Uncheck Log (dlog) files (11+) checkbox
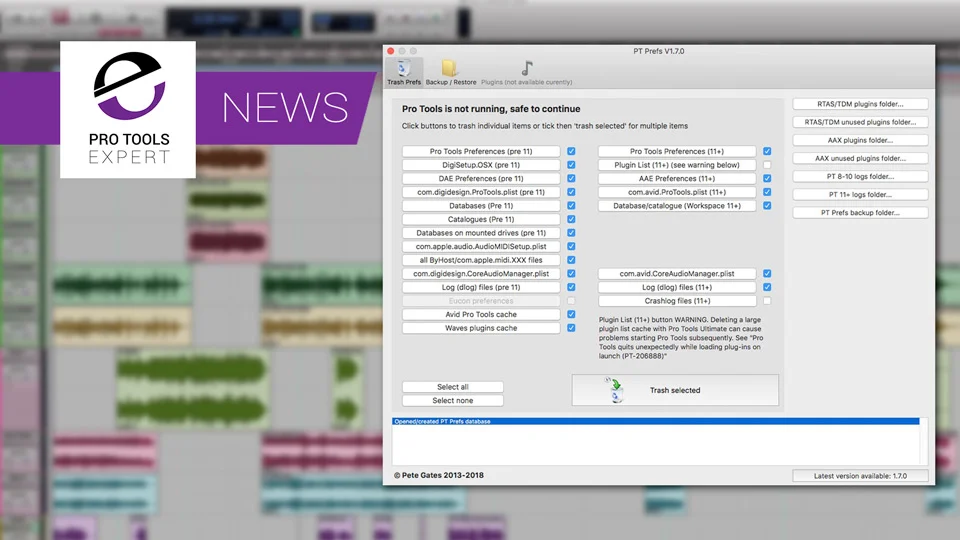The width and height of the screenshot is (960, 540). (767, 287)
